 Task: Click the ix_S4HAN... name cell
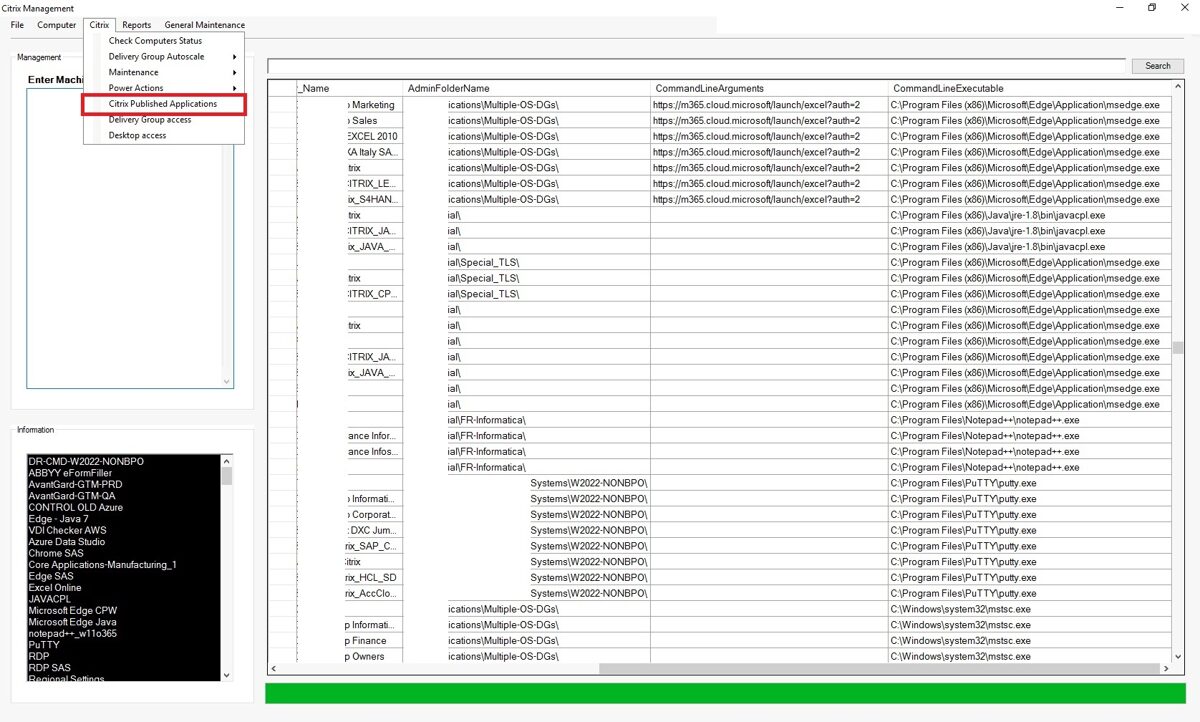(x=350, y=200)
